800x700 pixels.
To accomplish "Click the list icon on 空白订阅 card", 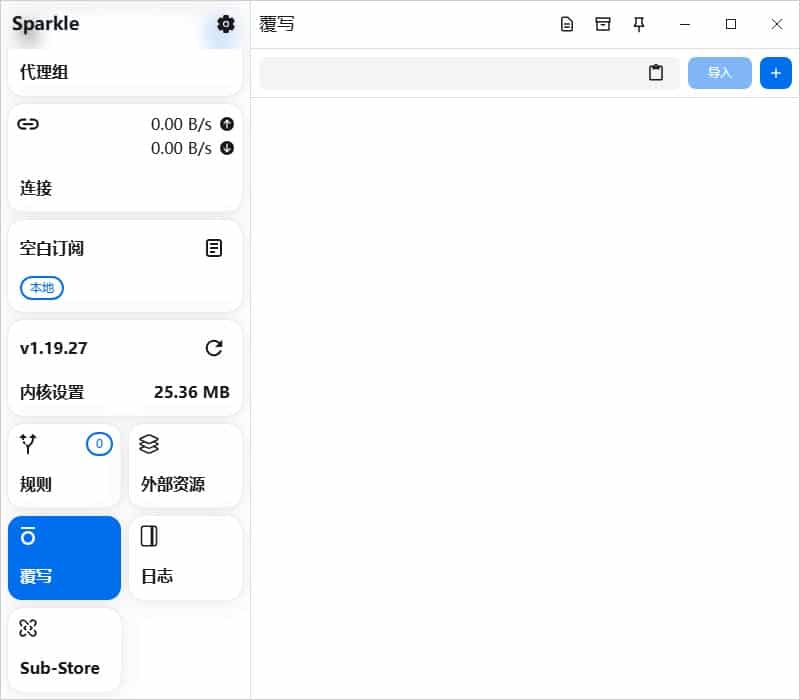I will [x=214, y=248].
